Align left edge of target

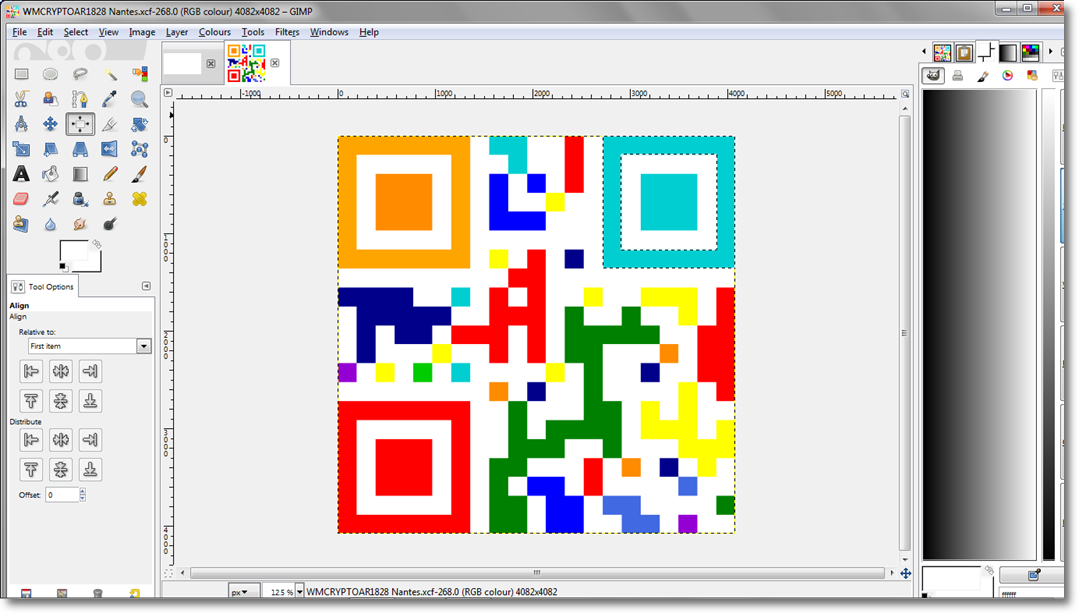[31, 371]
